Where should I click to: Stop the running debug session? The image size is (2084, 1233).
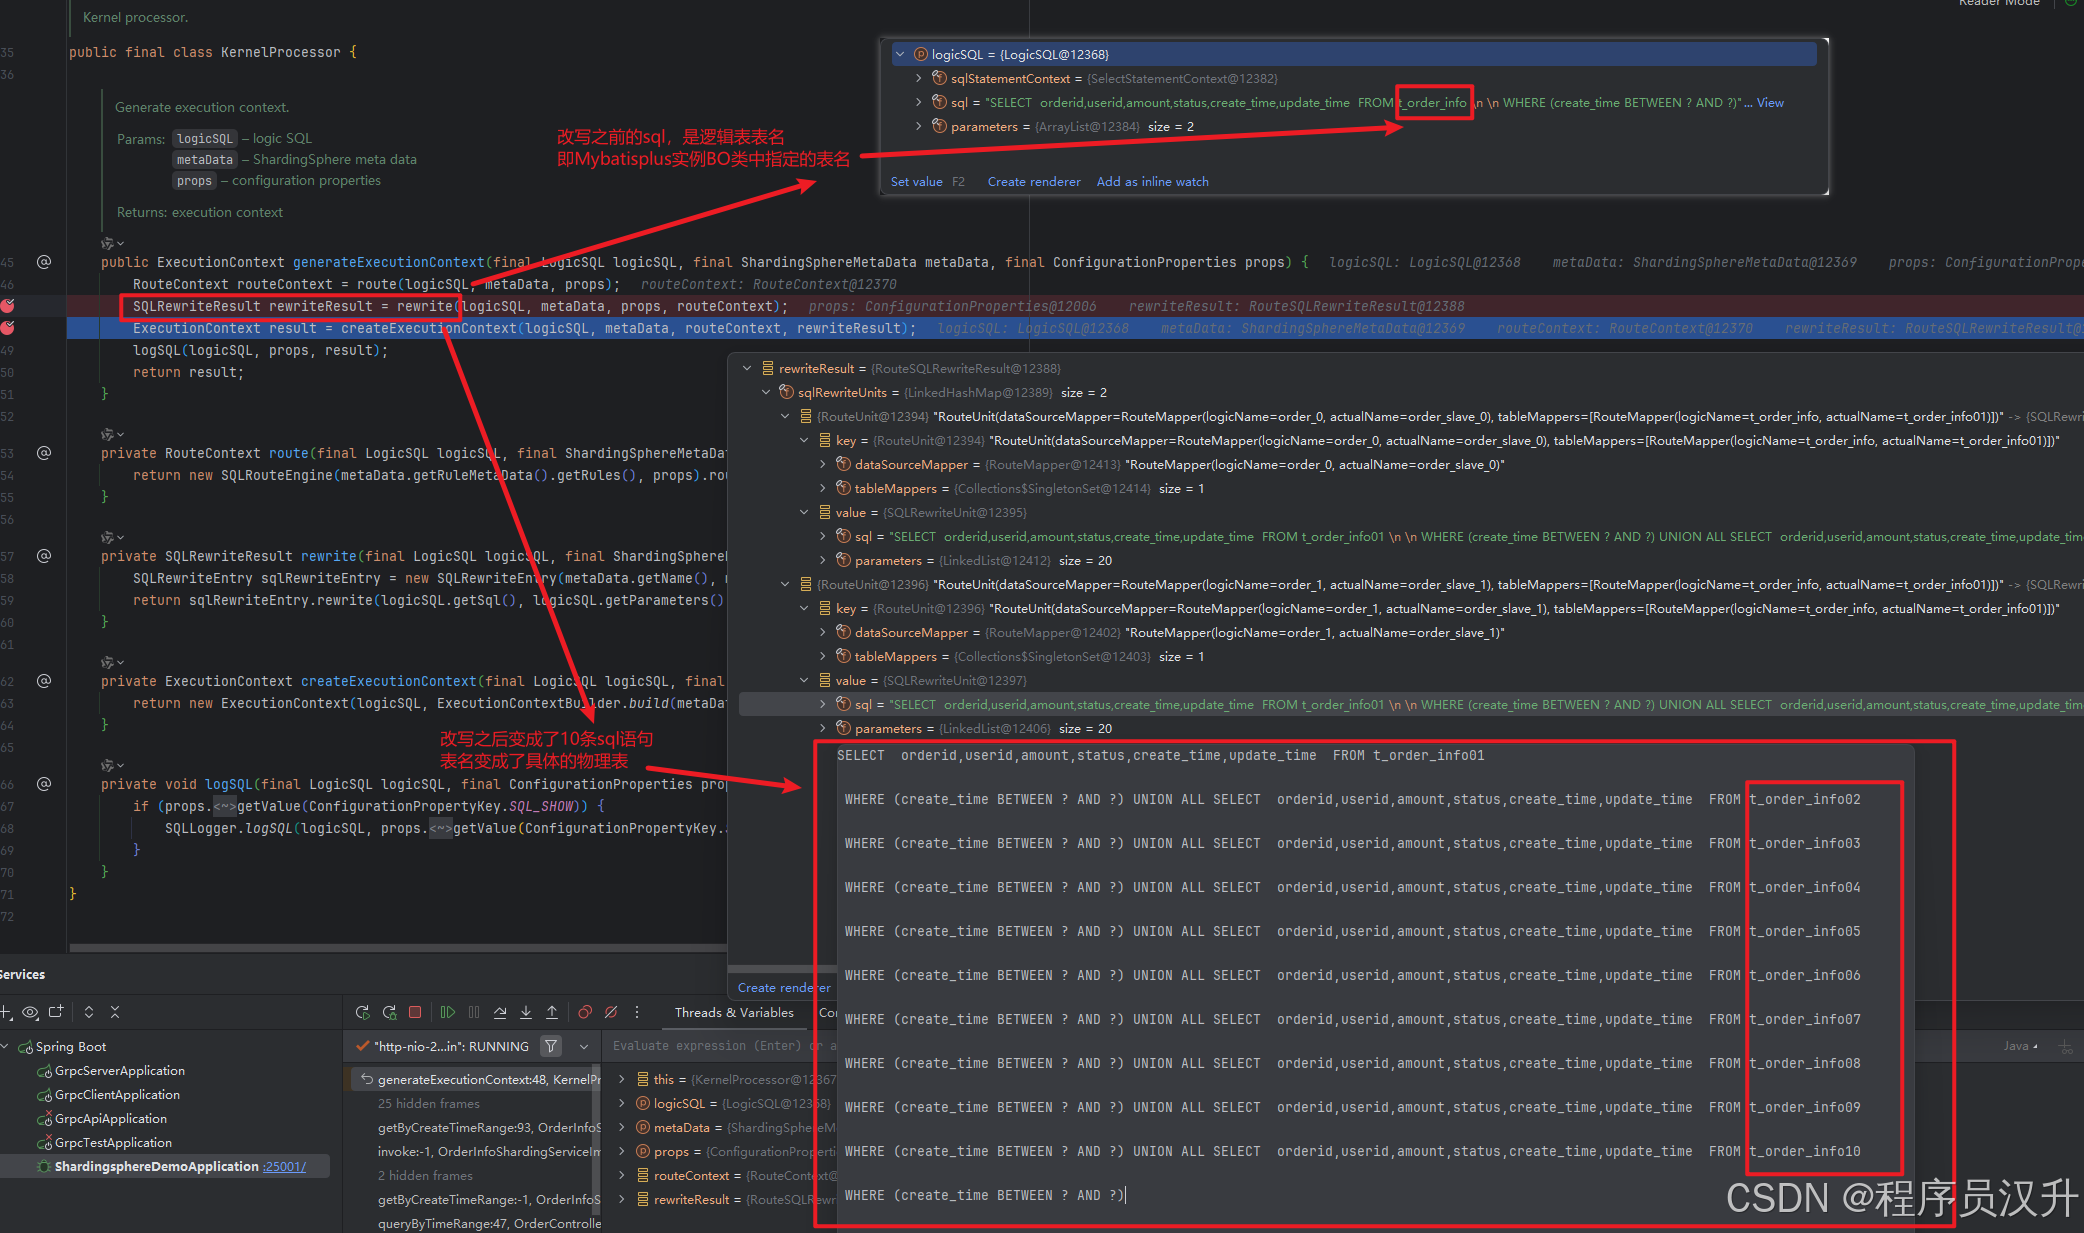415,1012
